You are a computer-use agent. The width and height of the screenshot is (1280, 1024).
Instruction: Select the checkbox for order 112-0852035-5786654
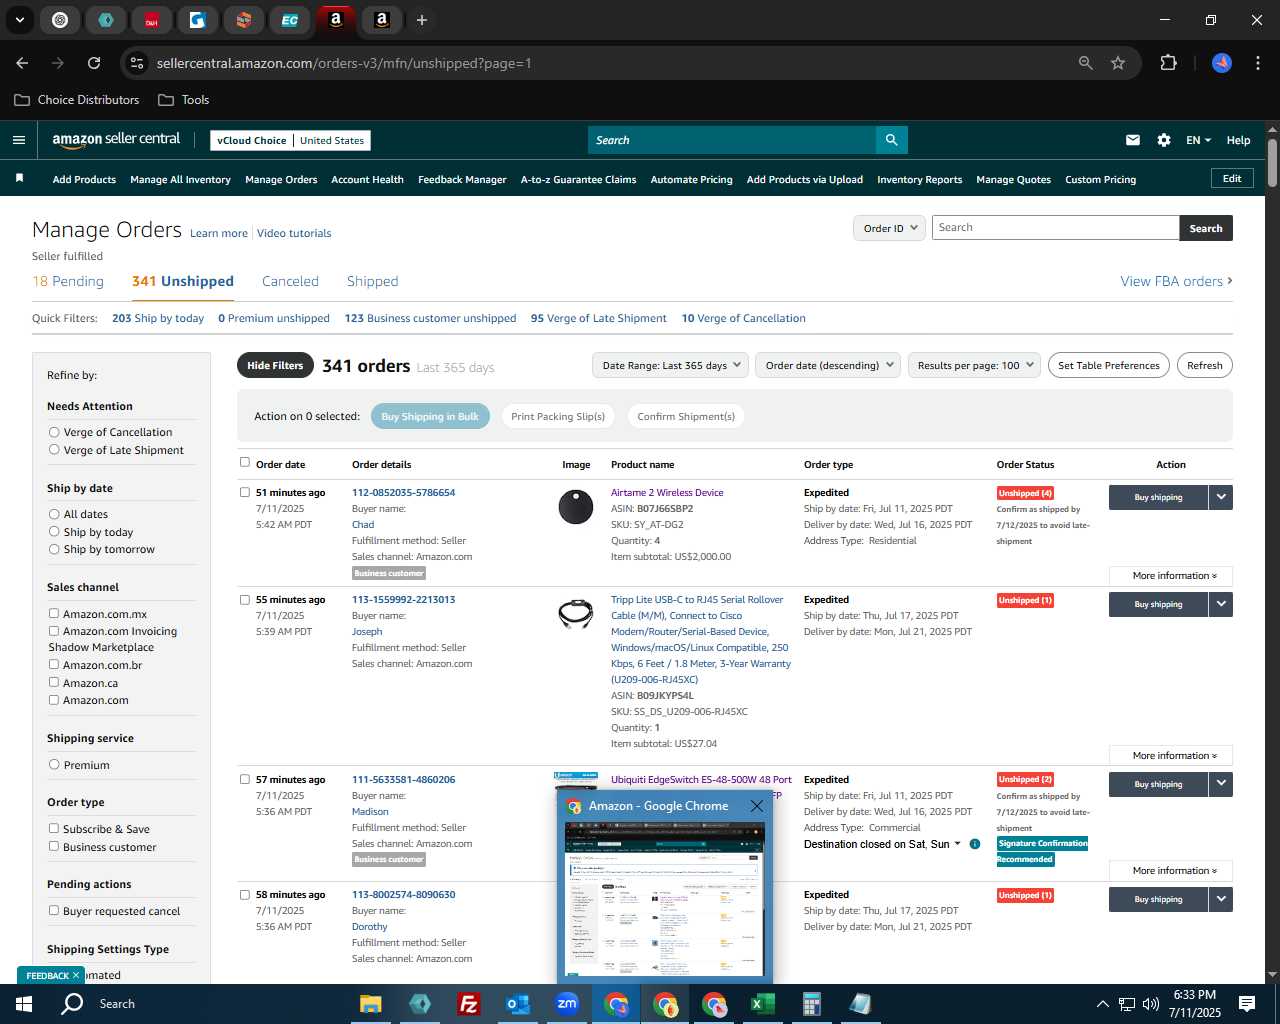pos(245,492)
